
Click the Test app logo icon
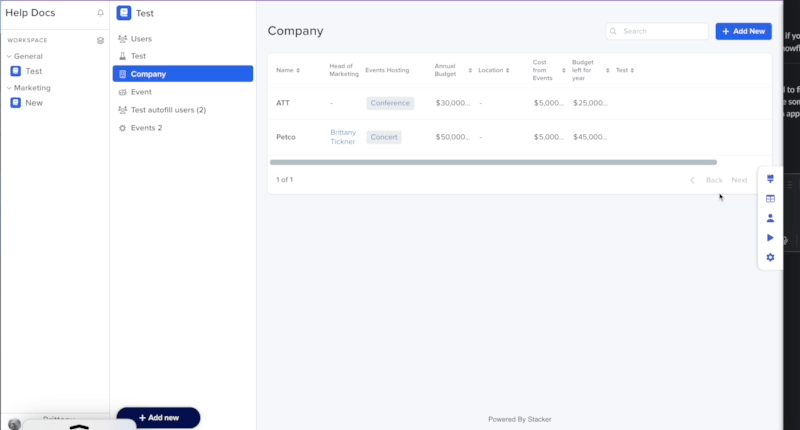pyautogui.click(x=124, y=13)
